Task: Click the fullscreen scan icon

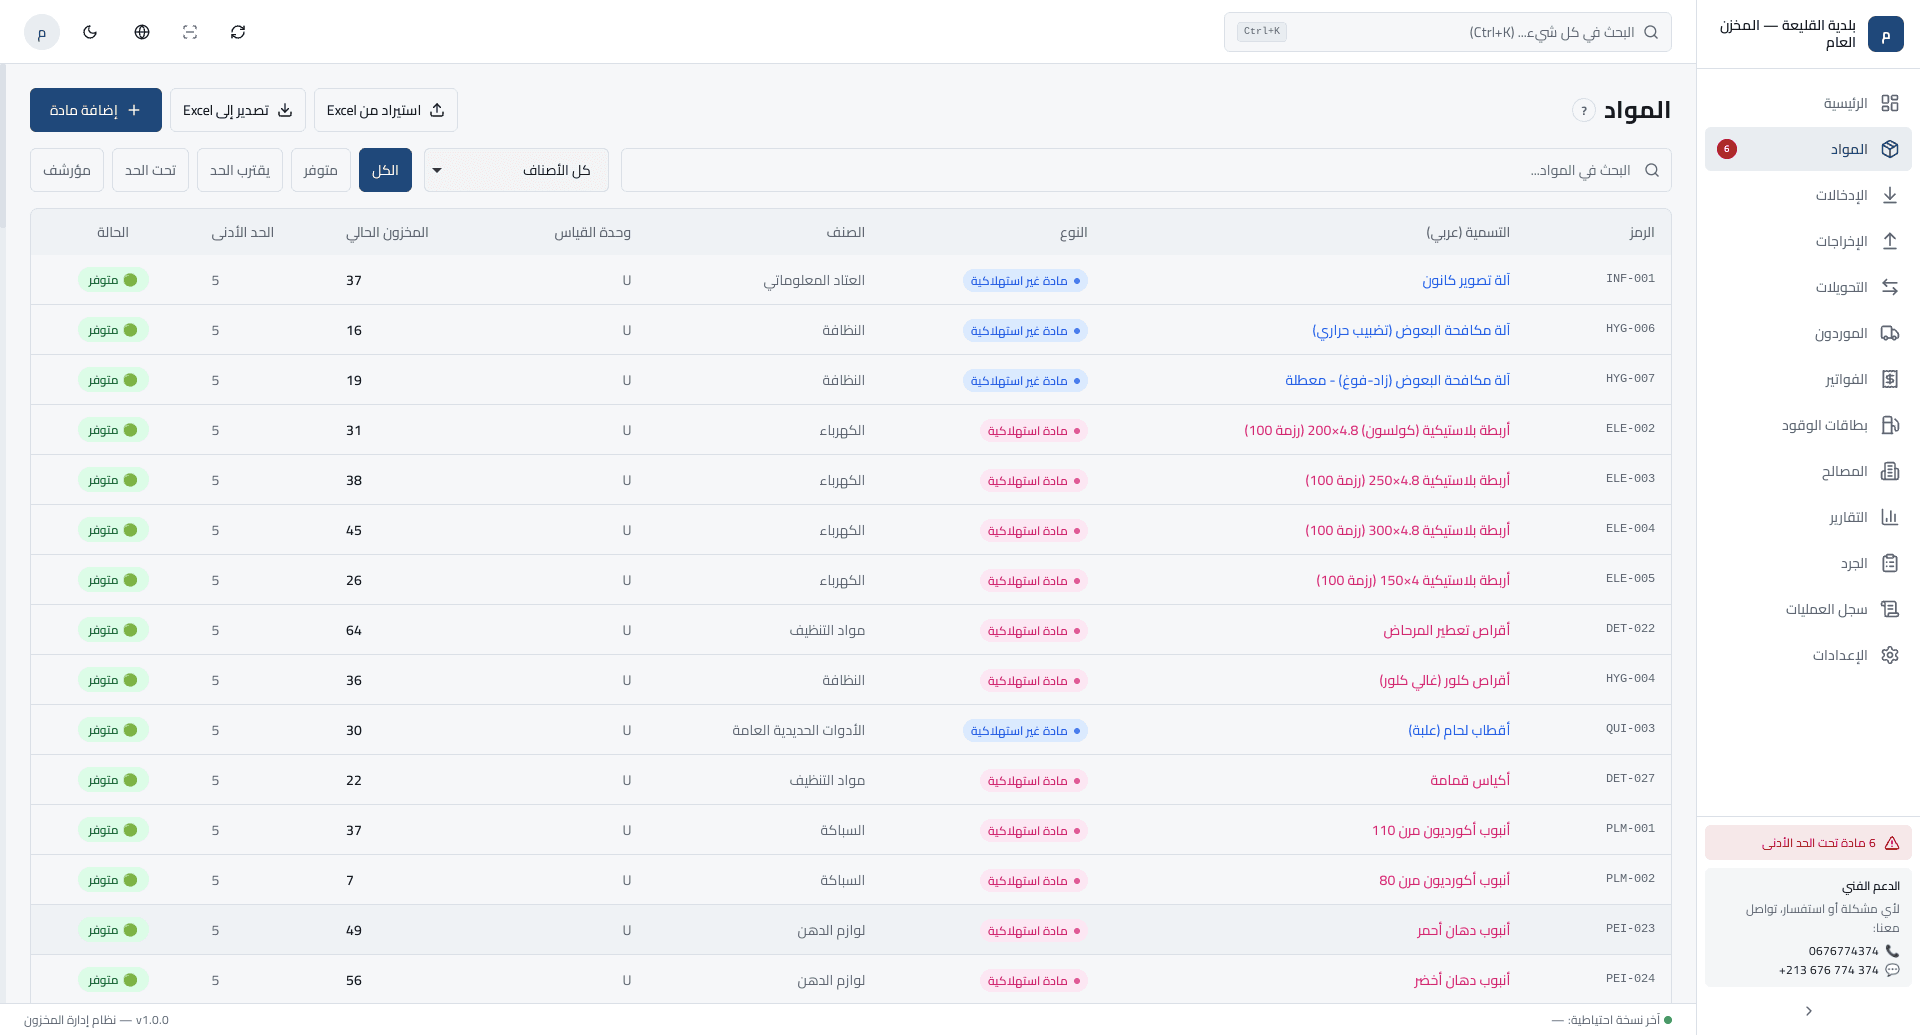Action: [x=190, y=32]
